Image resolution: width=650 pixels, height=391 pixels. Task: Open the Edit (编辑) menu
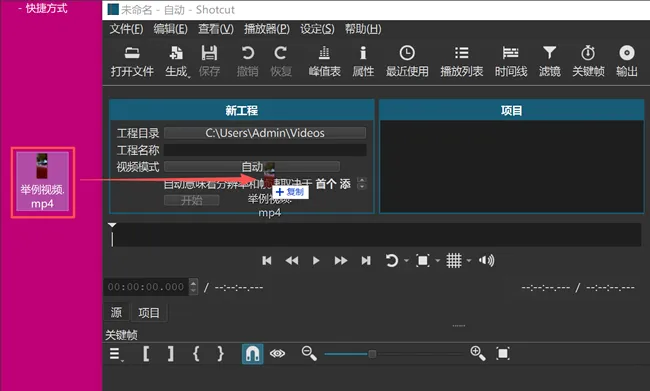[x=170, y=29]
